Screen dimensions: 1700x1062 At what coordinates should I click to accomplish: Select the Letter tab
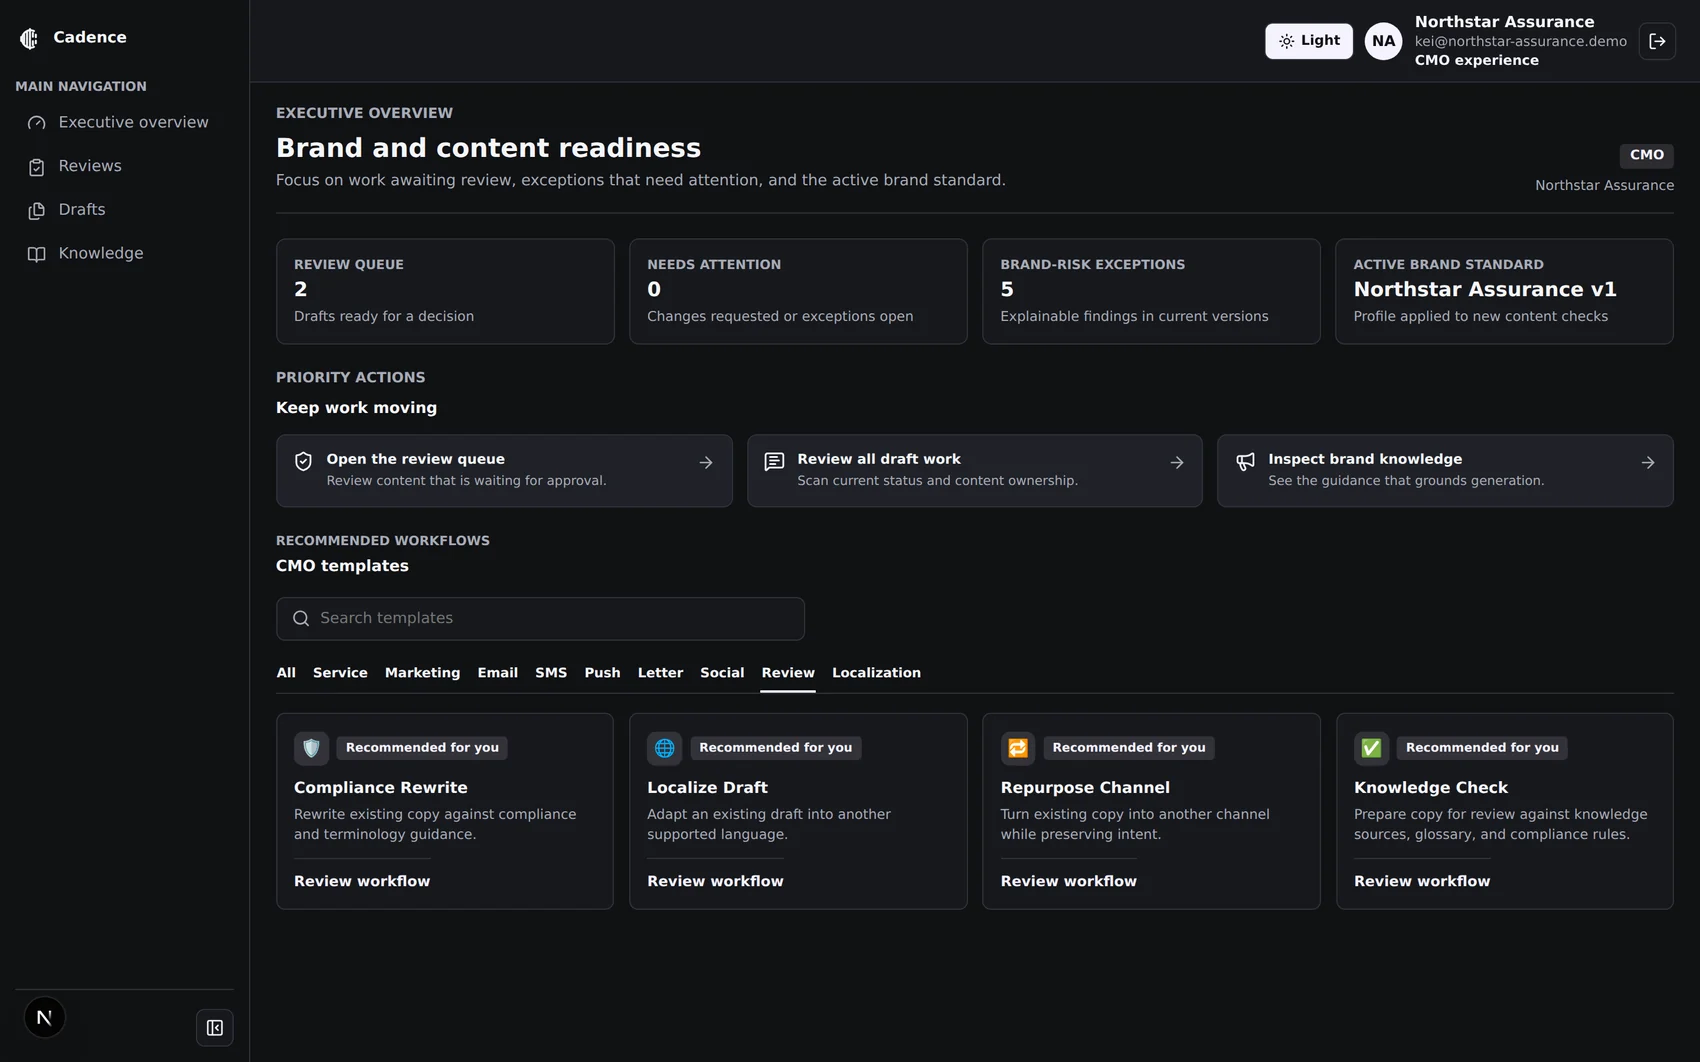click(660, 673)
